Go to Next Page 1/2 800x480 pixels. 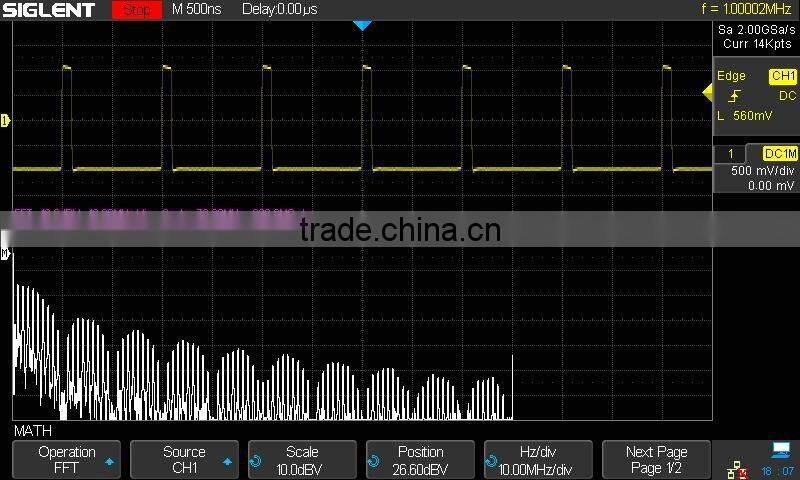click(x=656, y=460)
